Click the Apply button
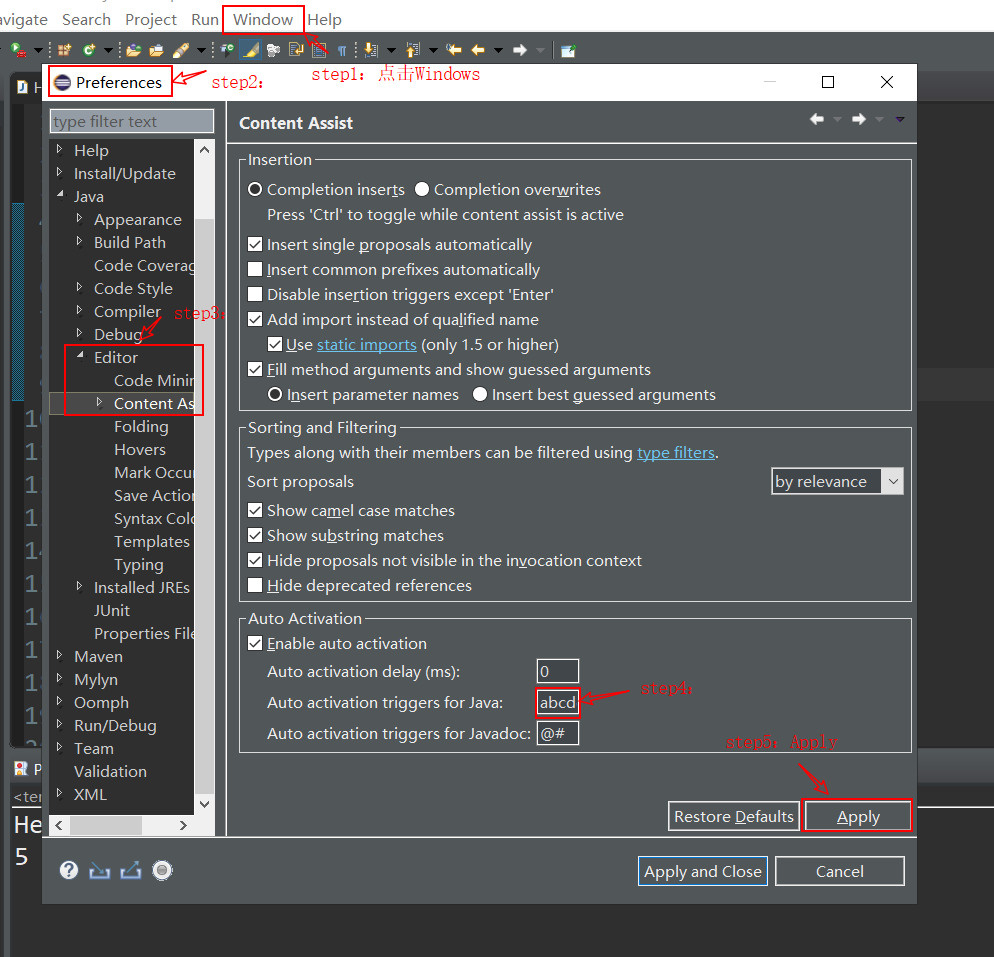Viewport: 994px width, 957px height. click(x=858, y=816)
